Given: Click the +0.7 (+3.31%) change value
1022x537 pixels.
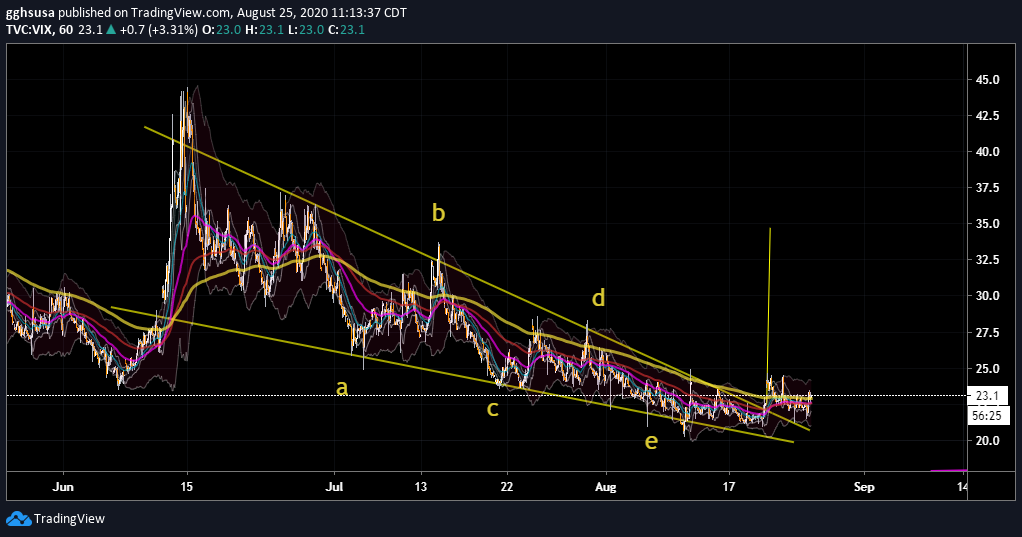Looking at the screenshot, I should [x=159, y=29].
